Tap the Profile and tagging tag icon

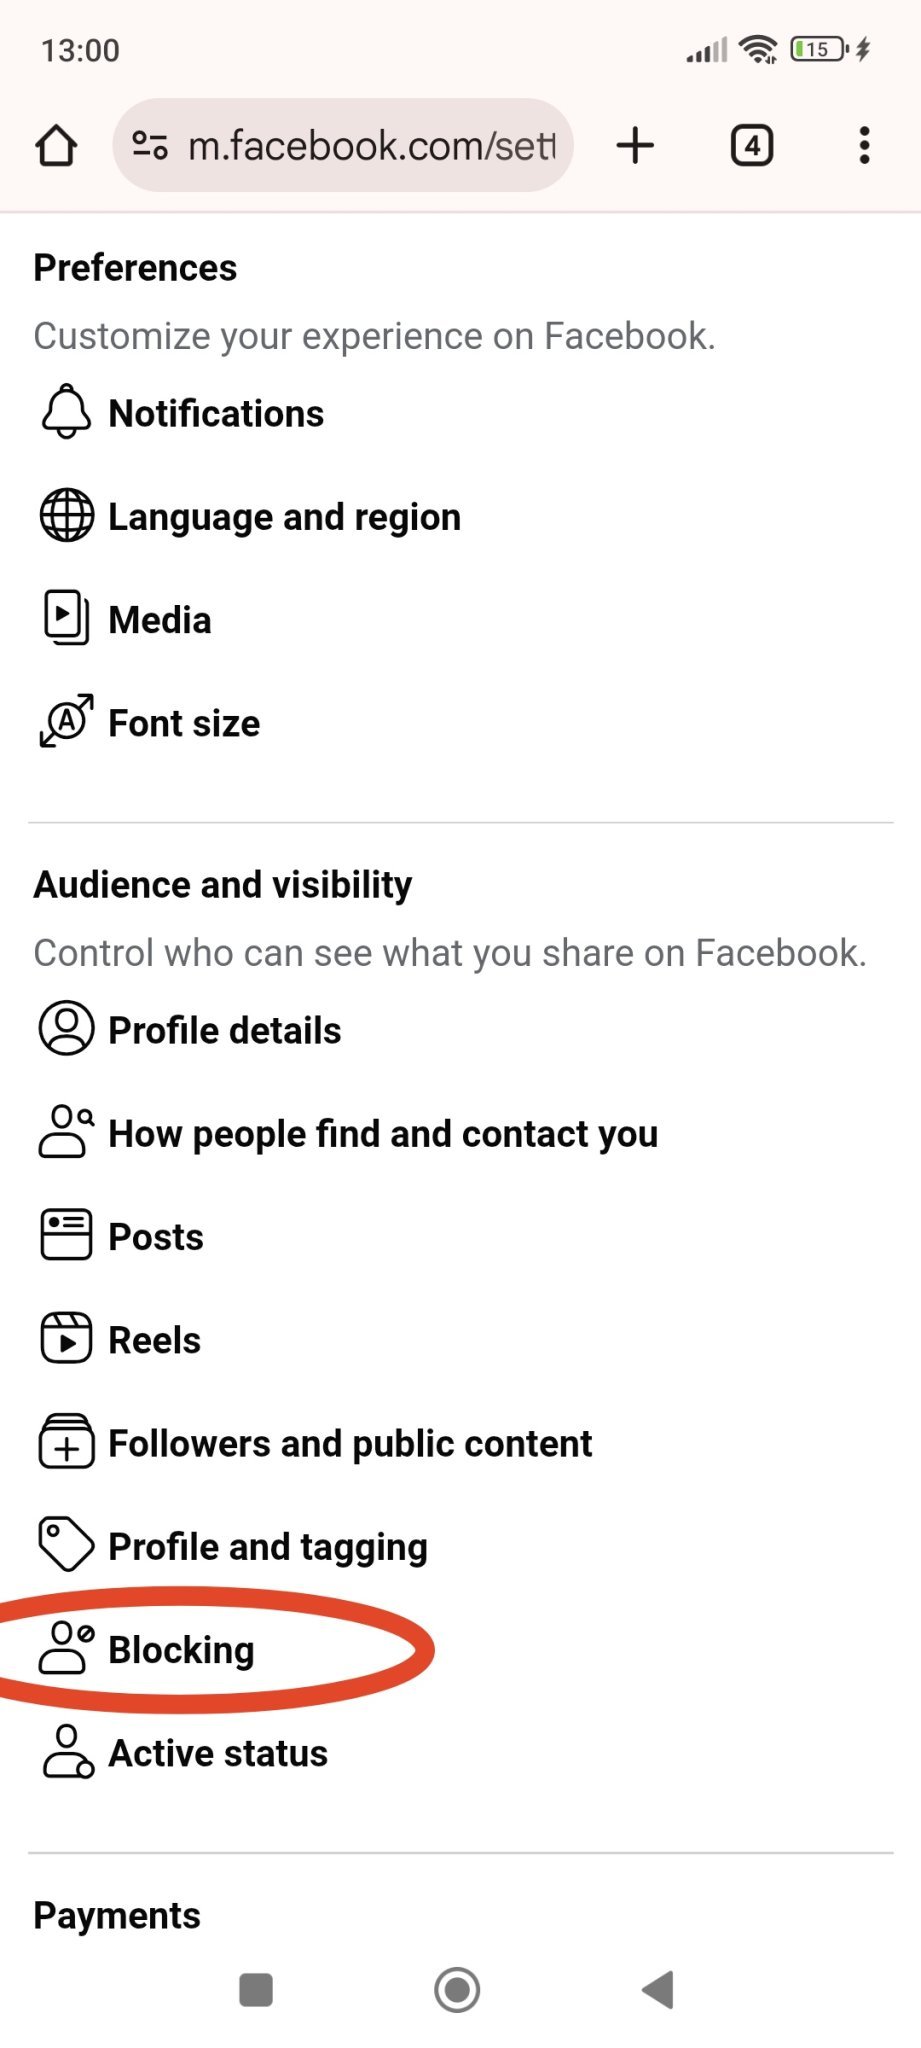(66, 1545)
